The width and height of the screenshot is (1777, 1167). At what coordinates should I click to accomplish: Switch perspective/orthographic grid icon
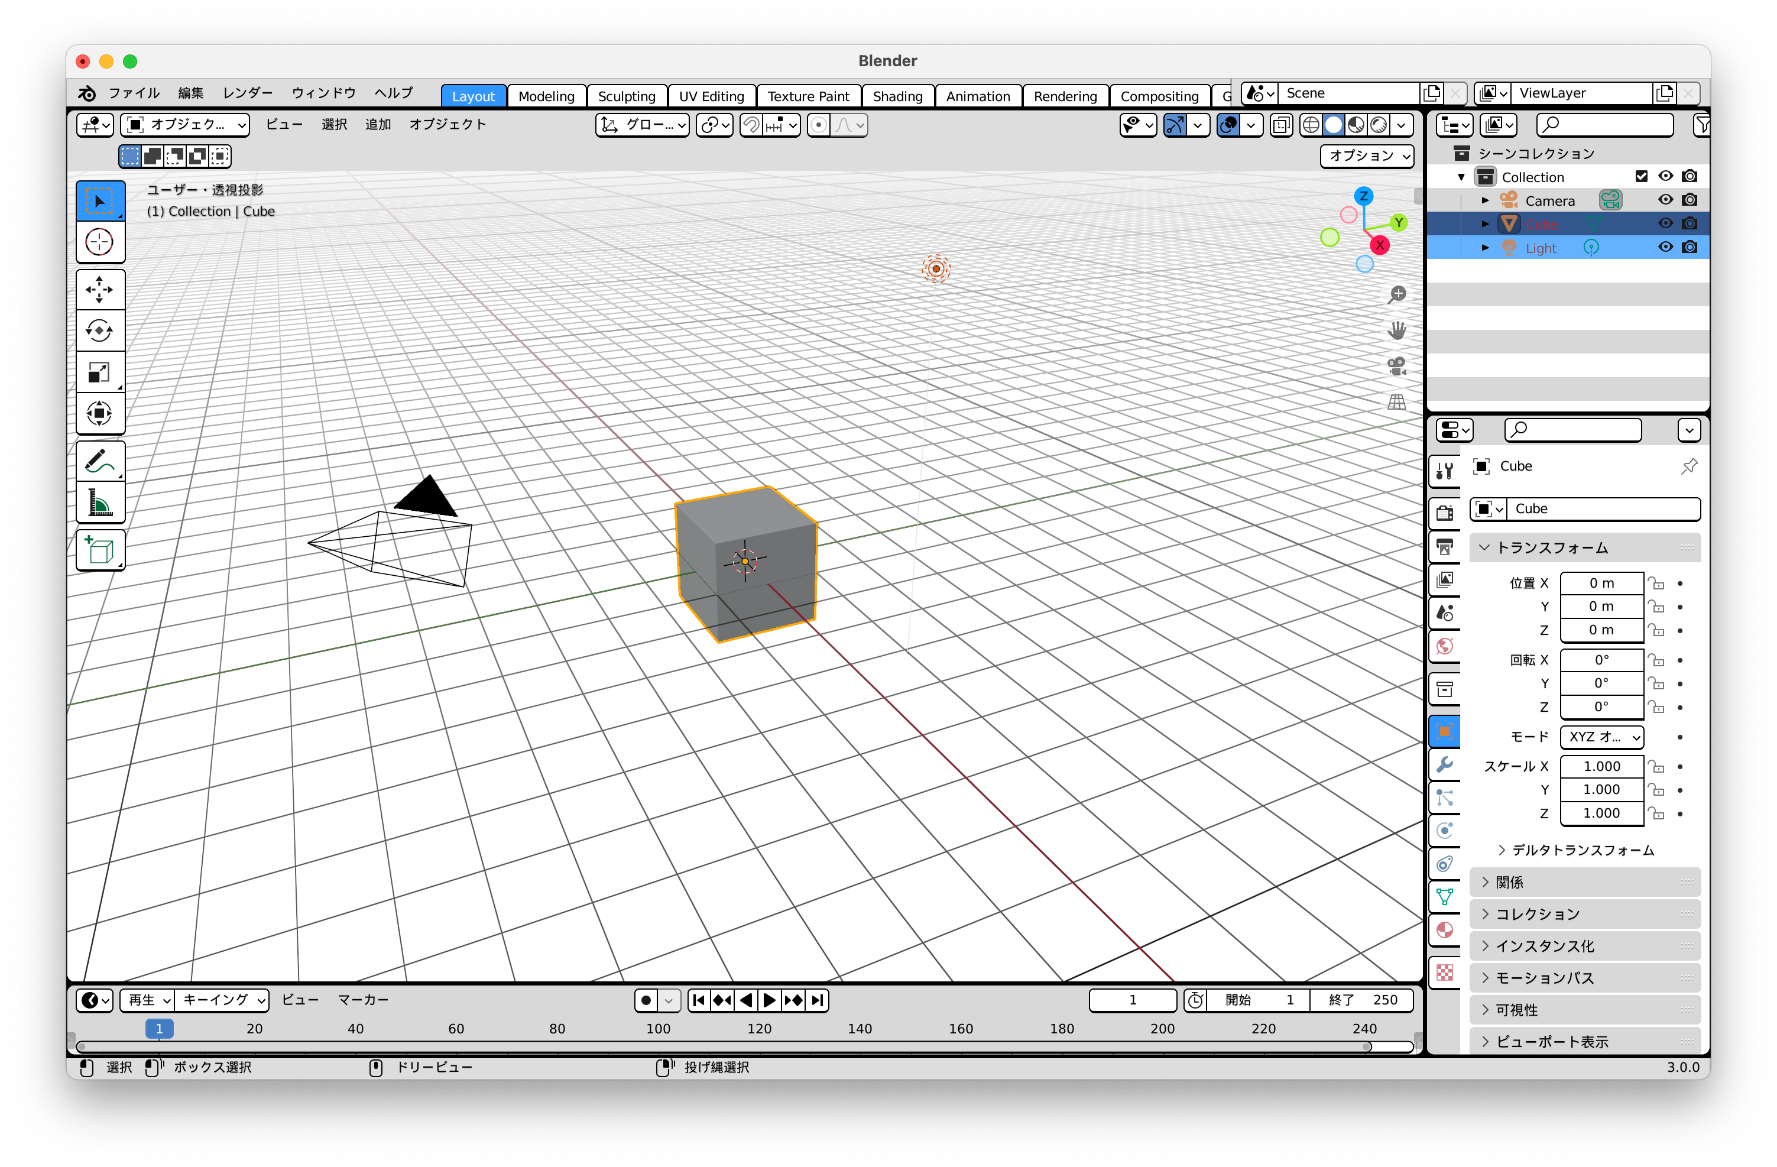(1397, 402)
